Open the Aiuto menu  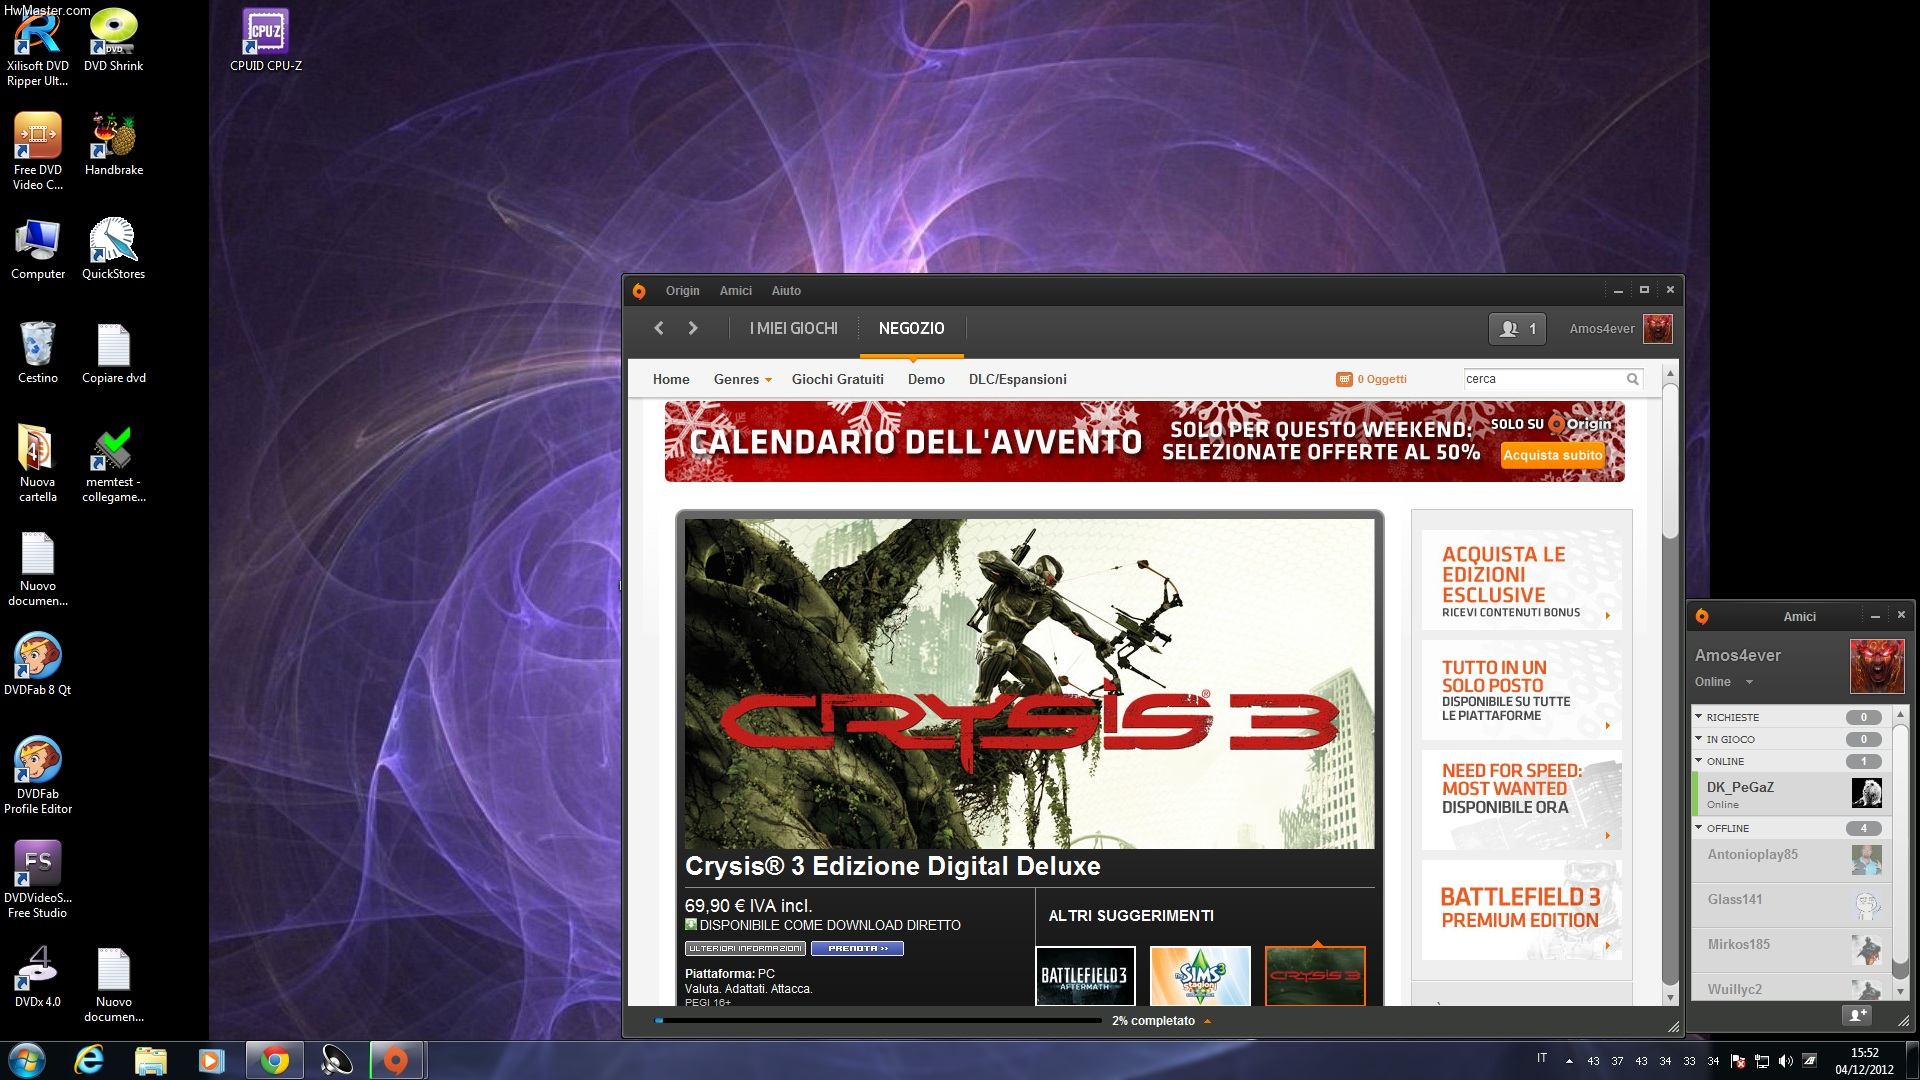786,291
